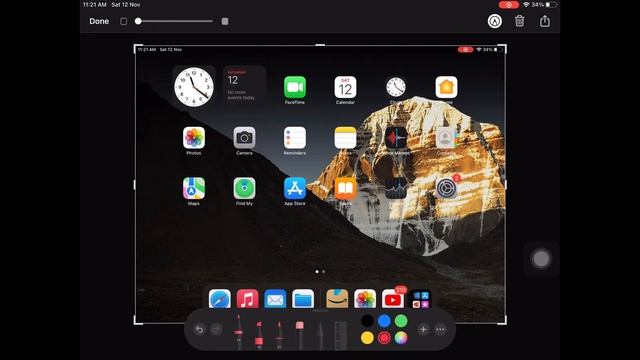Tap the faint opacity square left of slider
This screenshot has width=640, height=360.
pyautogui.click(x=124, y=21)
